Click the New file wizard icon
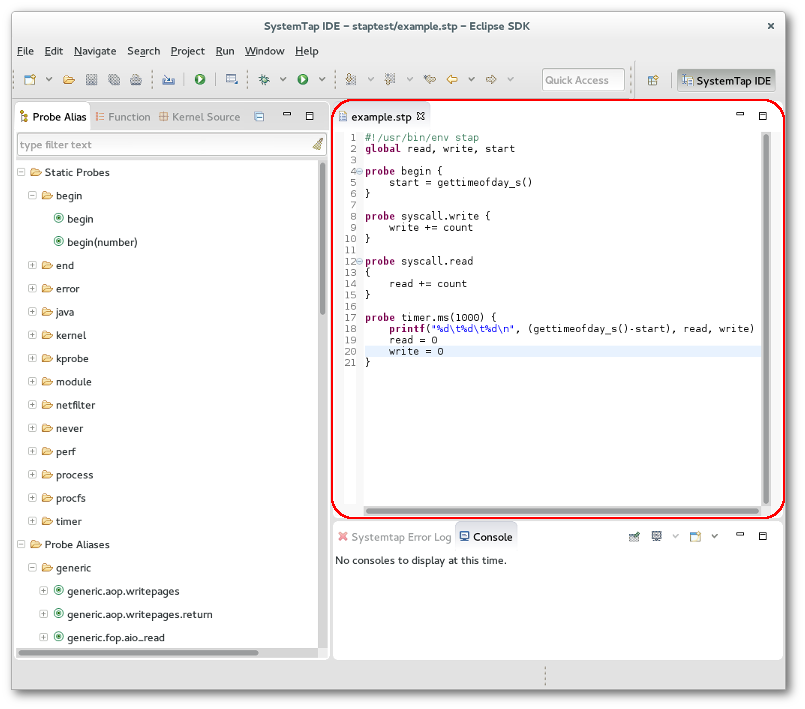Screen dimensions: 805x709 click(x=30, y=80)
